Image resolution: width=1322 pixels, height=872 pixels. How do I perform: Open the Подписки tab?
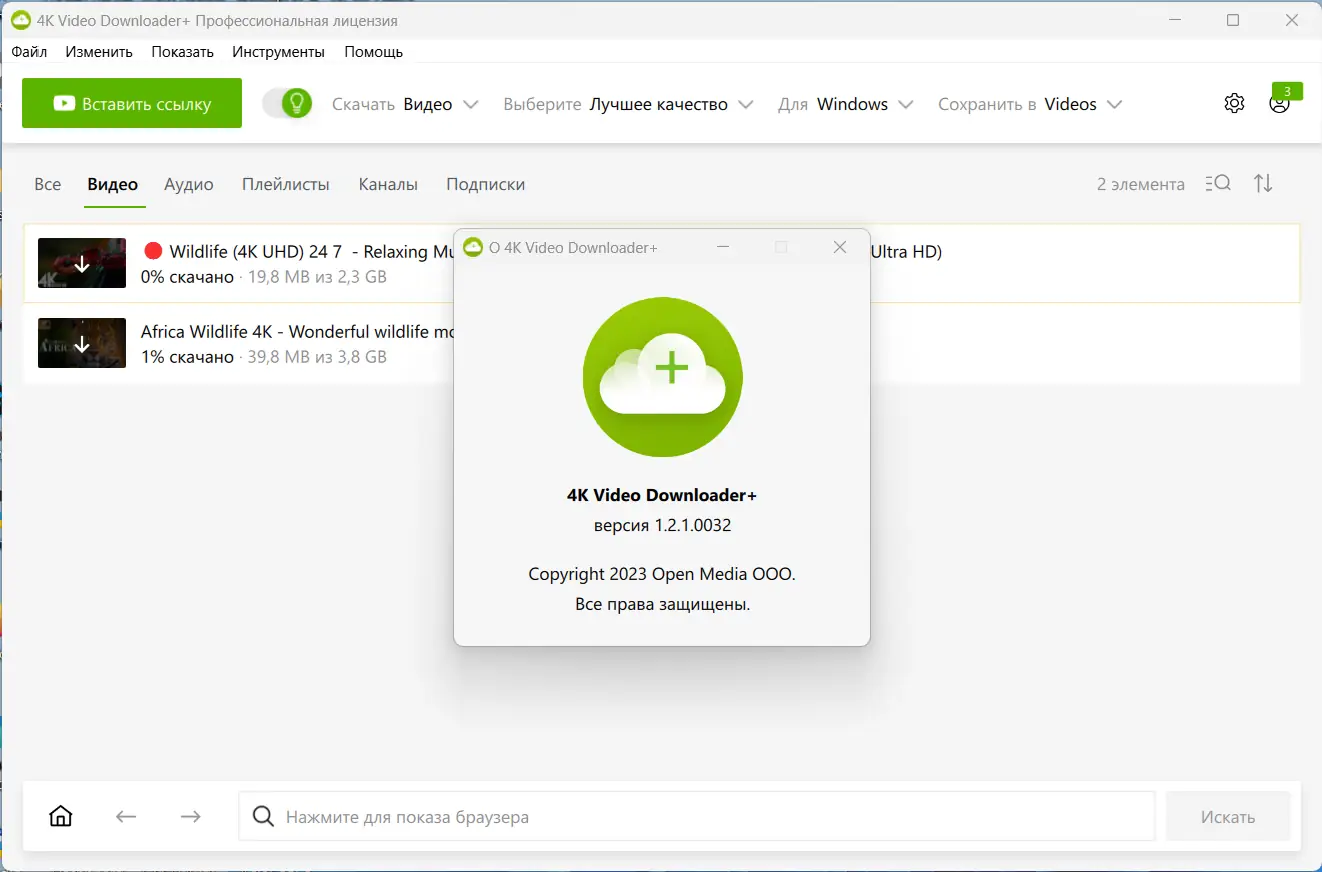click(x=486, y=184)
